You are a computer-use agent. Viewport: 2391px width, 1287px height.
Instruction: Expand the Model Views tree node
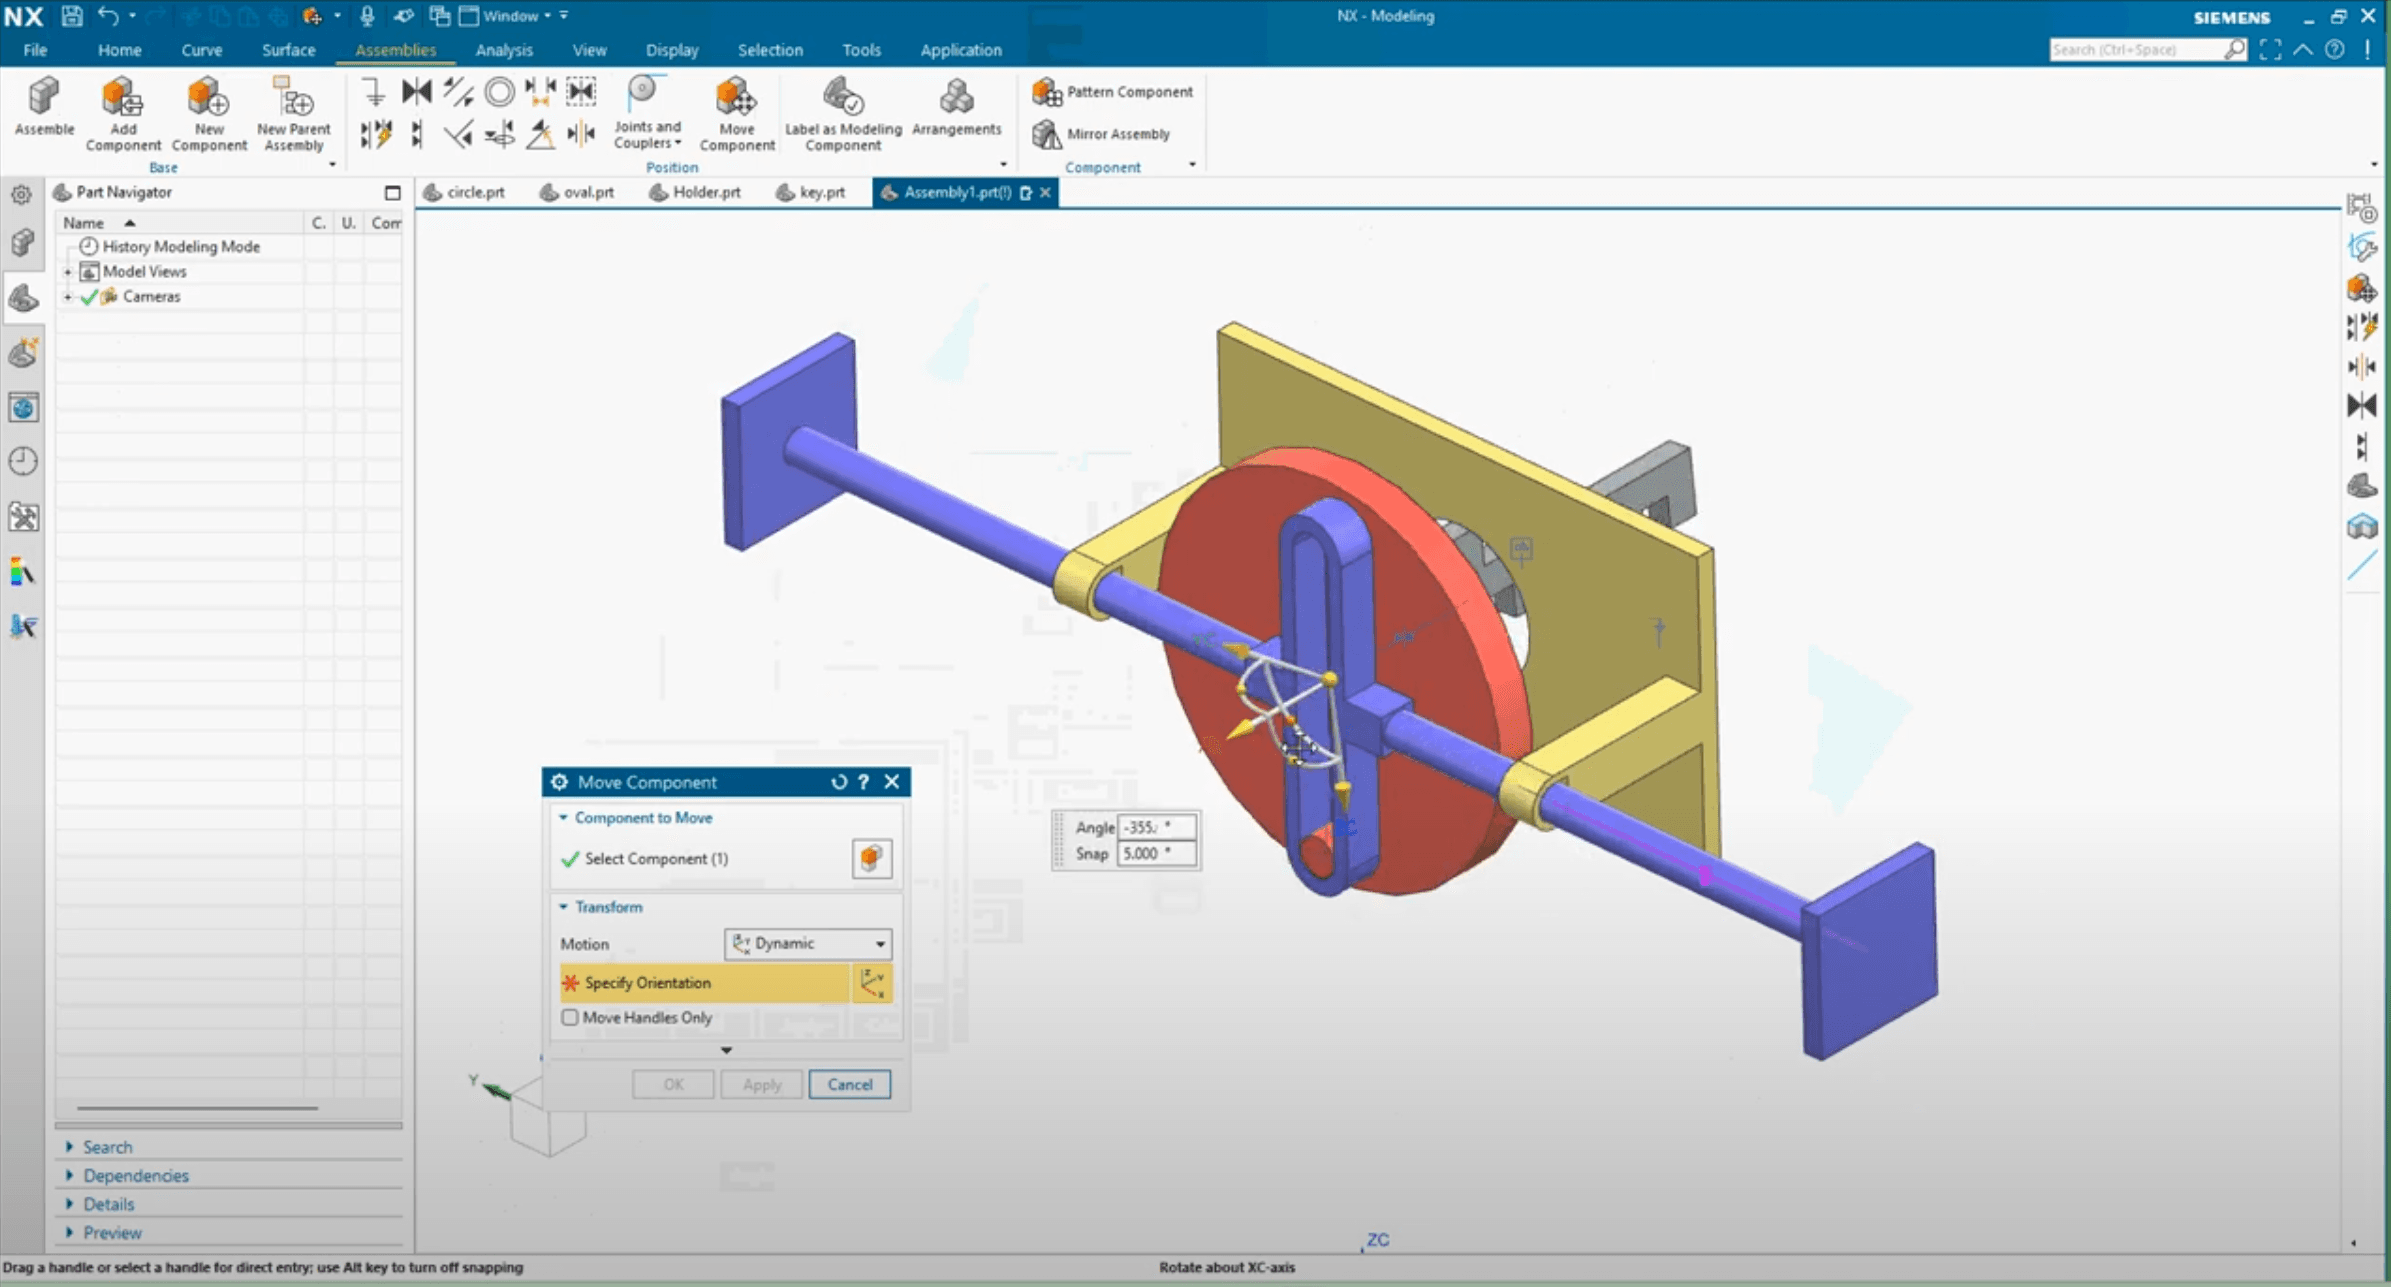point(68,272)
